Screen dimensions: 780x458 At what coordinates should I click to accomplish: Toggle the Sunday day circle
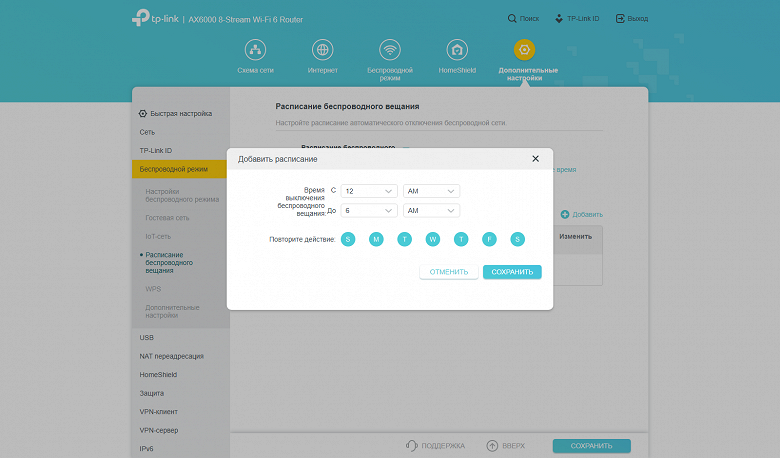[x=348, y=239]
